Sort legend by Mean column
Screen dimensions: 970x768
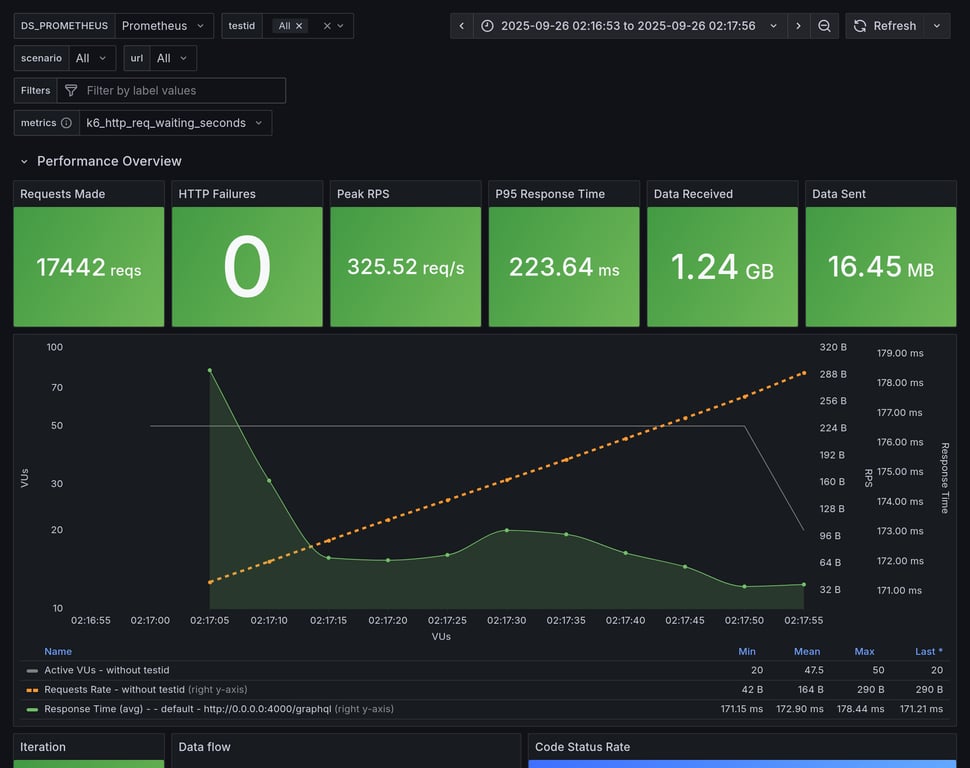point(806,651)
